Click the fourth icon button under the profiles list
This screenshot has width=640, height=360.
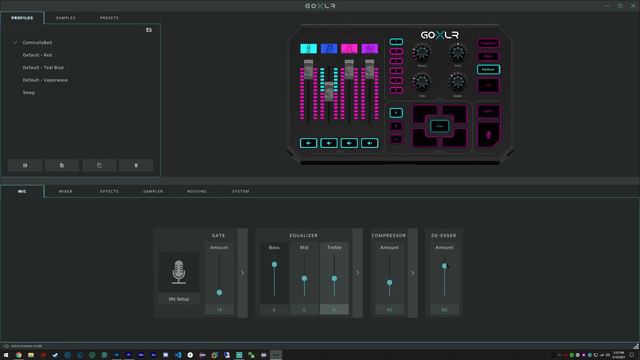point(136,165)
